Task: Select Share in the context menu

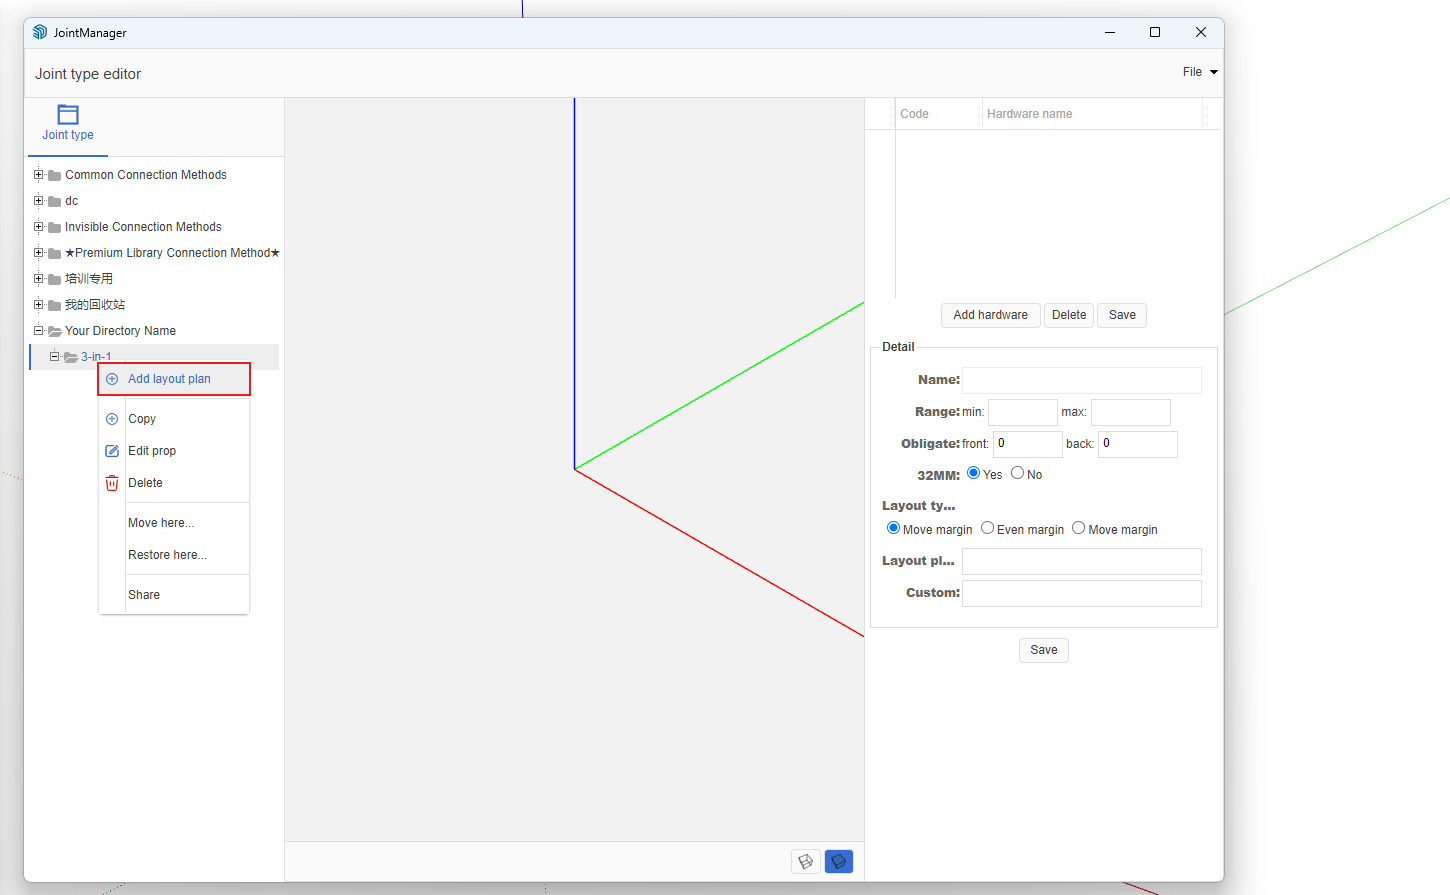Action: [144, 595]
